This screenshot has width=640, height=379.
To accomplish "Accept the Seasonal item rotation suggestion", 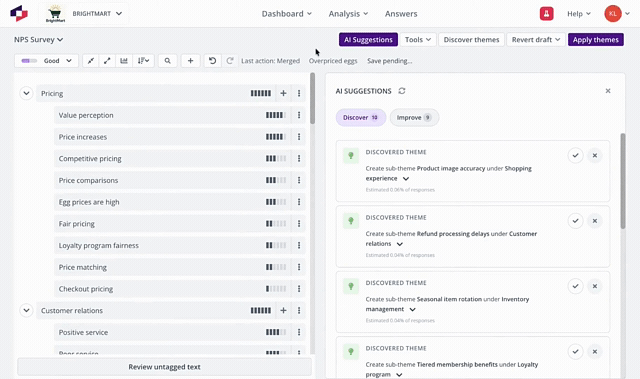I will click(x=575, y=286).
